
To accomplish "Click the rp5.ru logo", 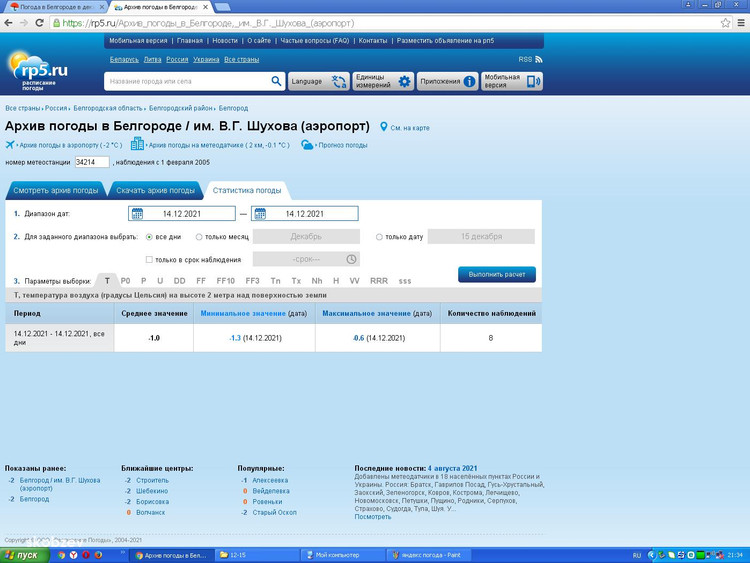I will [38, 72].
